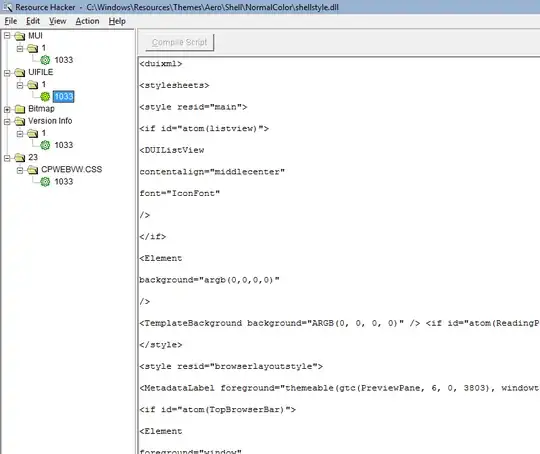Click the MUI folder icon

point(20,36)
